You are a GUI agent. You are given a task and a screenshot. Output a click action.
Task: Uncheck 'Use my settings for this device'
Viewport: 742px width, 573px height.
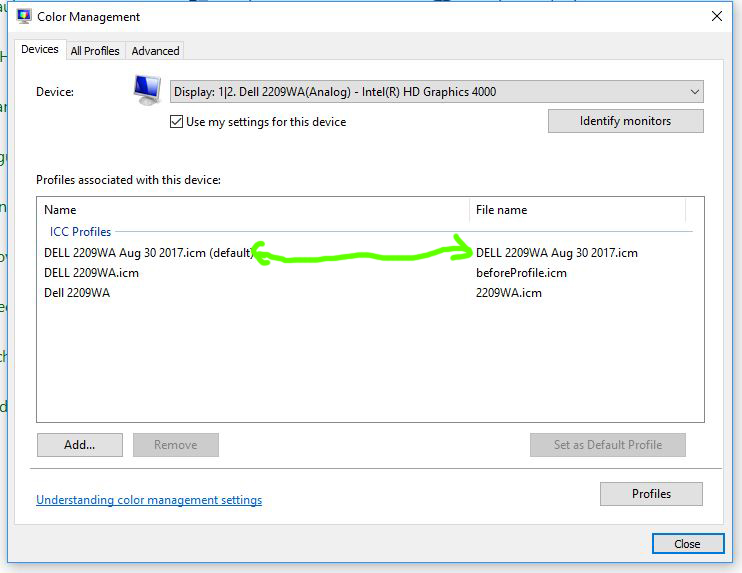[177, 122]
